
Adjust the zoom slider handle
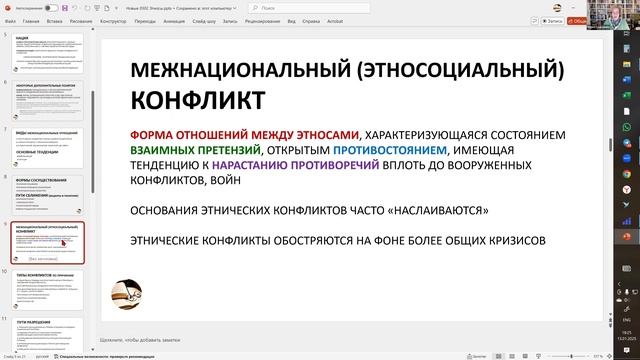571,356
